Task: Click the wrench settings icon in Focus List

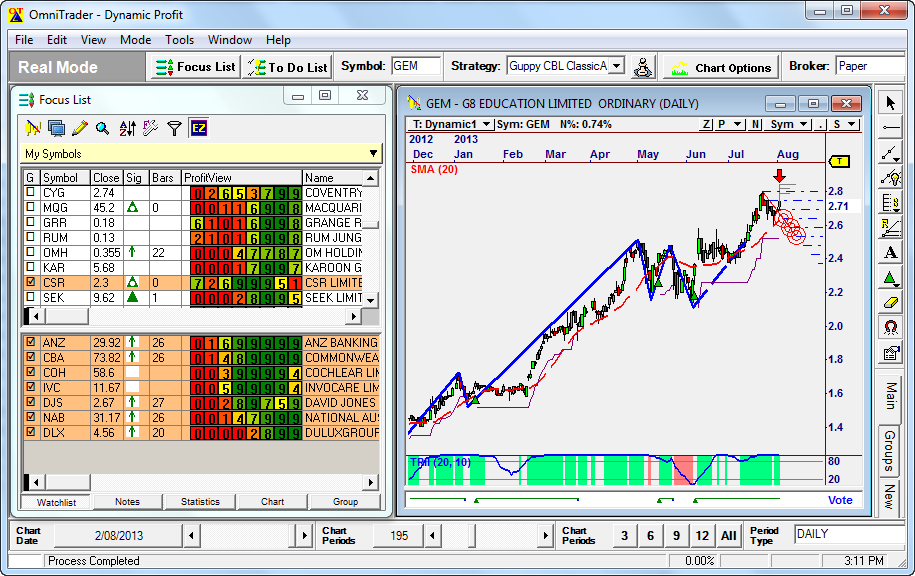Action: (x=151, y=128)
